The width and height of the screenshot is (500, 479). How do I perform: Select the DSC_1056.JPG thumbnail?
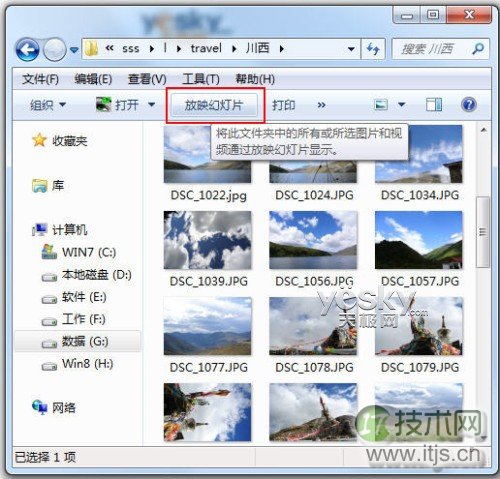313,240
